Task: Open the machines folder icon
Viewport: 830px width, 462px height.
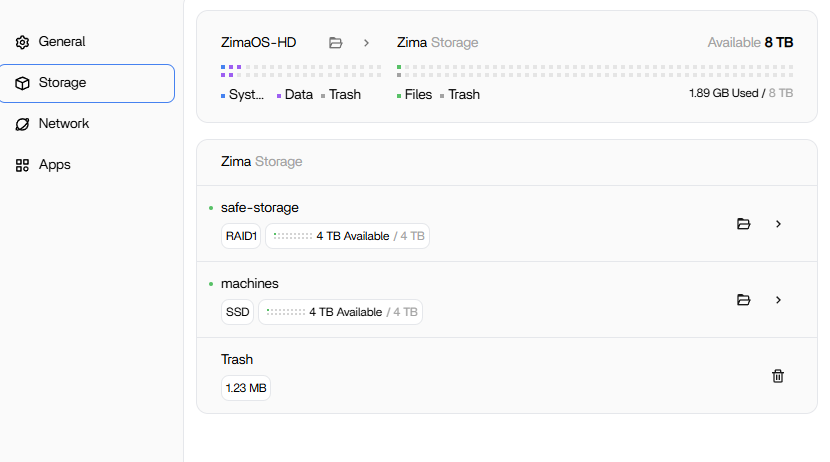Action: [743, 300]
